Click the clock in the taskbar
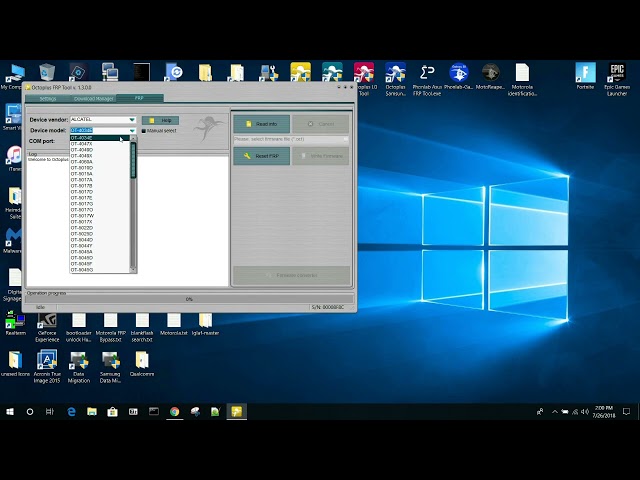This screenshot has height=480, width=640. click(x=604, y=412)
